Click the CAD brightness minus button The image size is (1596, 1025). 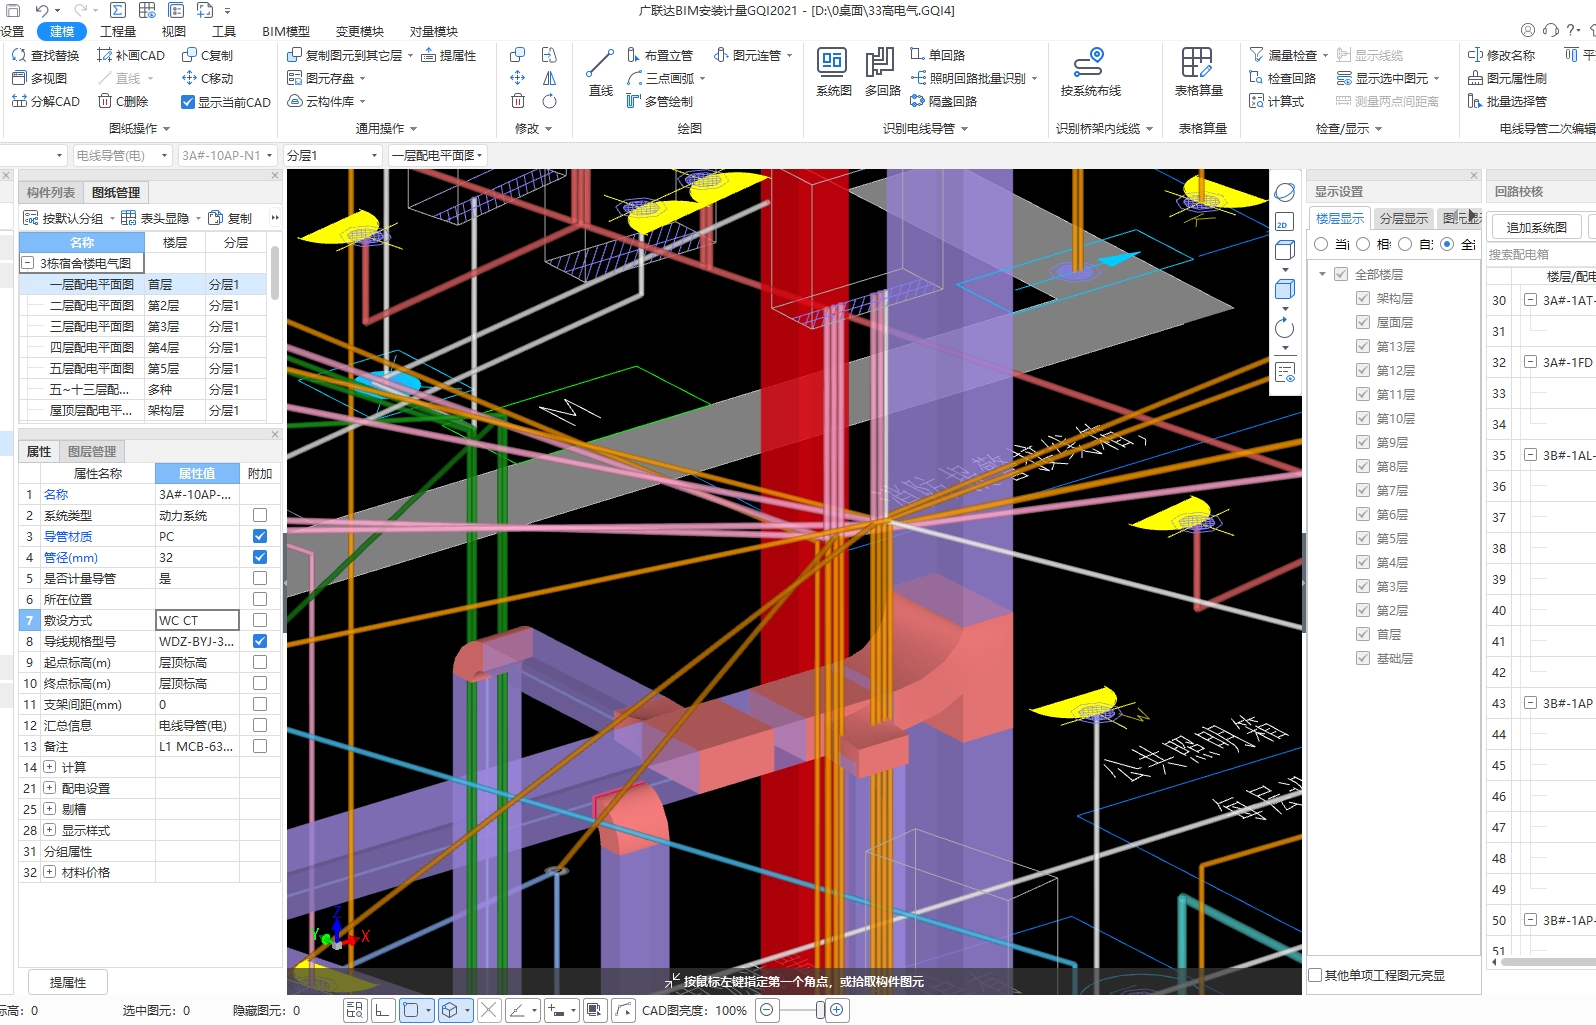[766, 1010]
